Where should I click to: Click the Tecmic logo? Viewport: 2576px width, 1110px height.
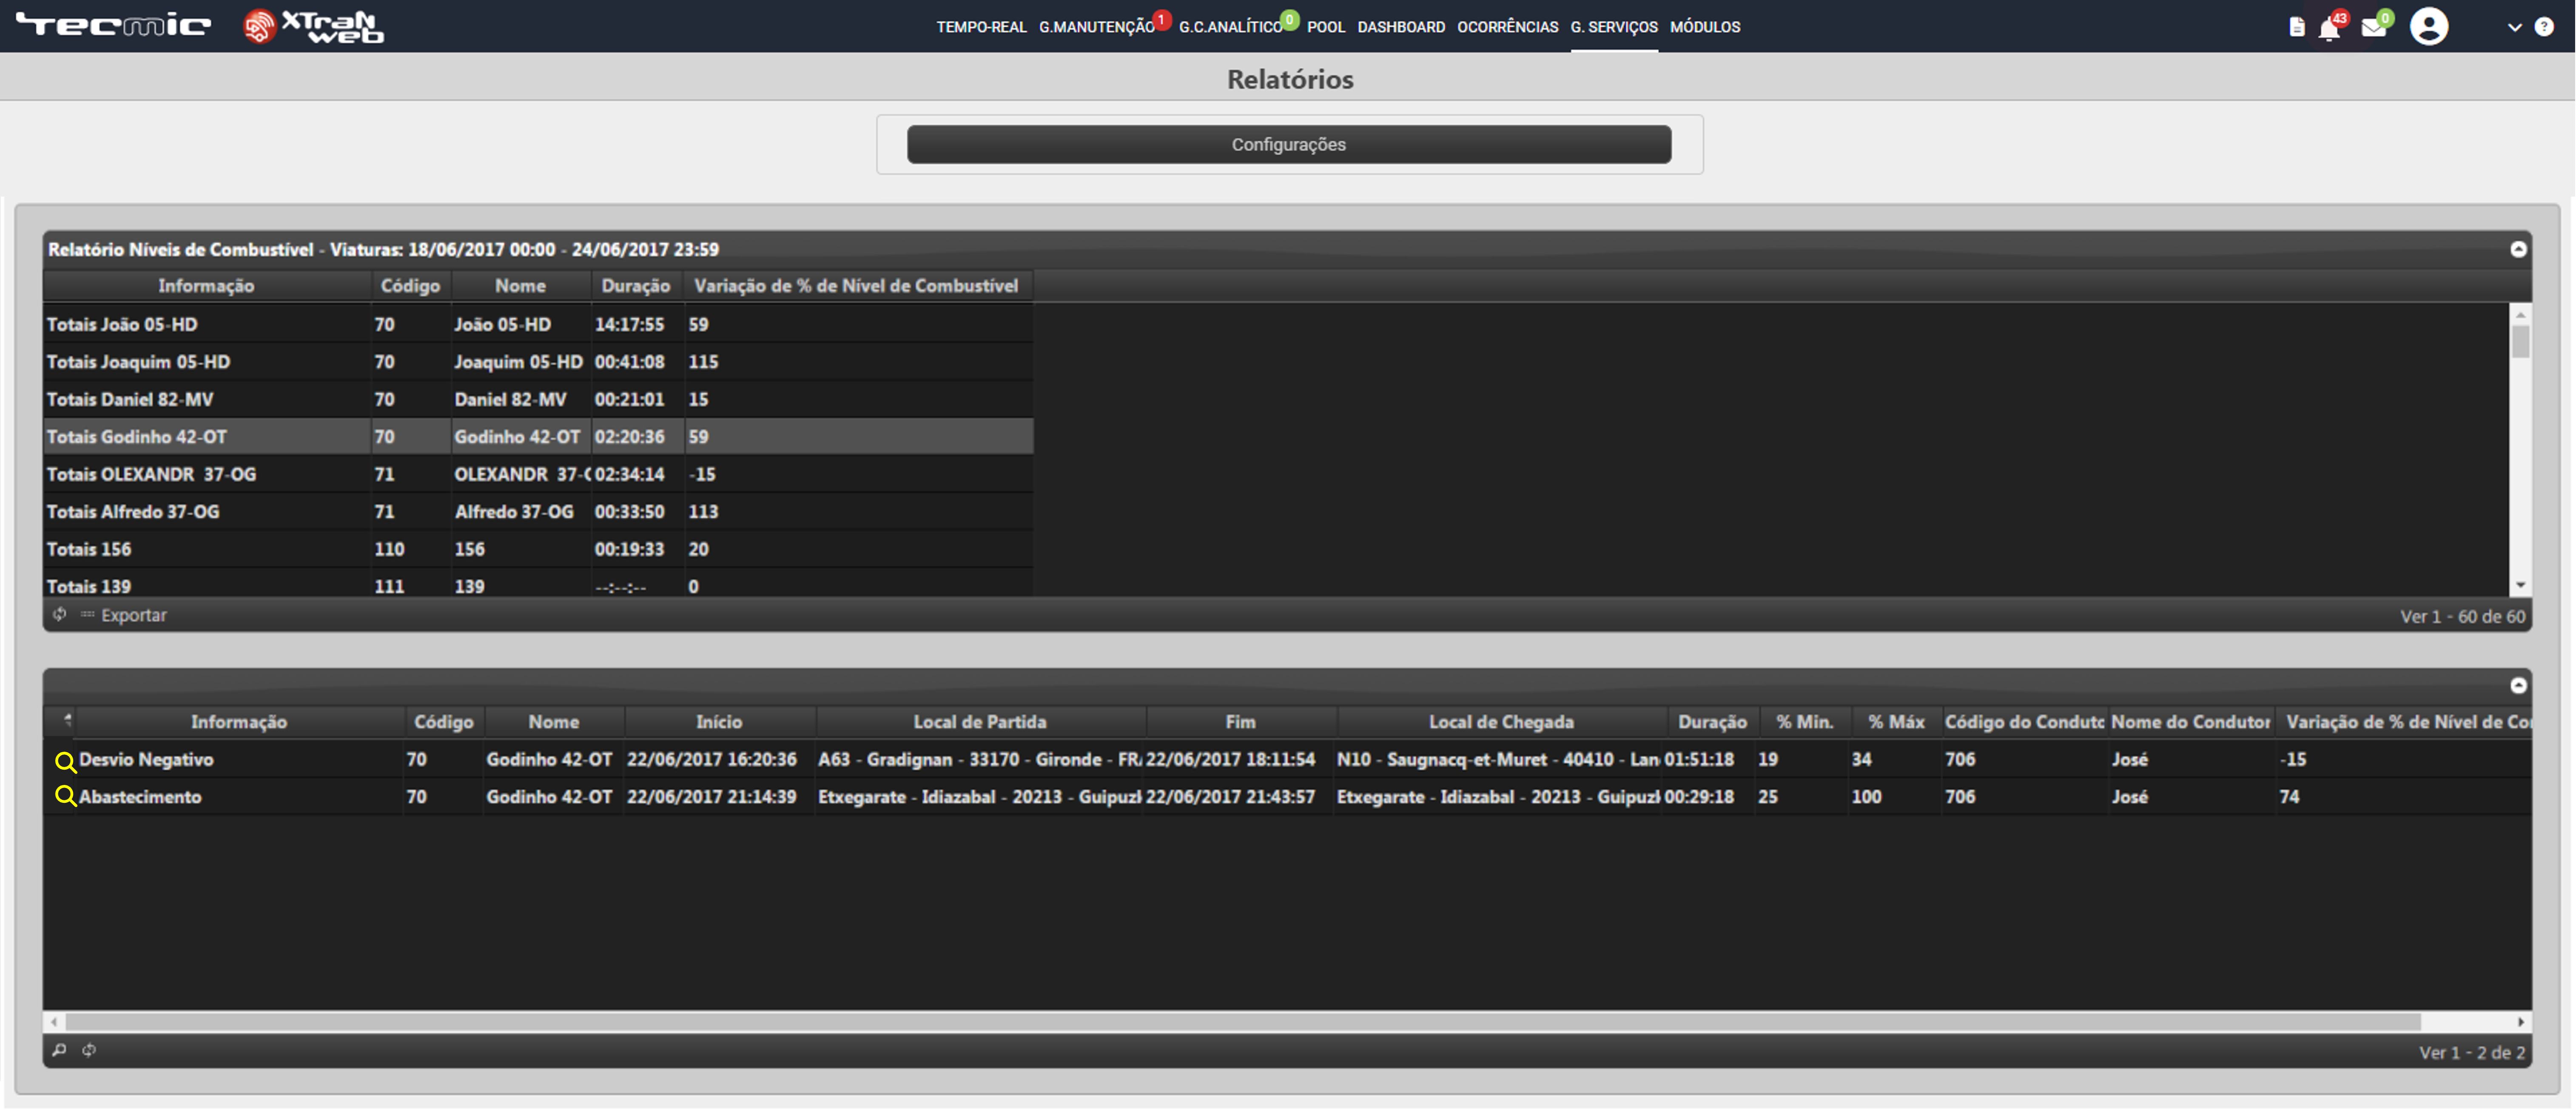(113, 25)
